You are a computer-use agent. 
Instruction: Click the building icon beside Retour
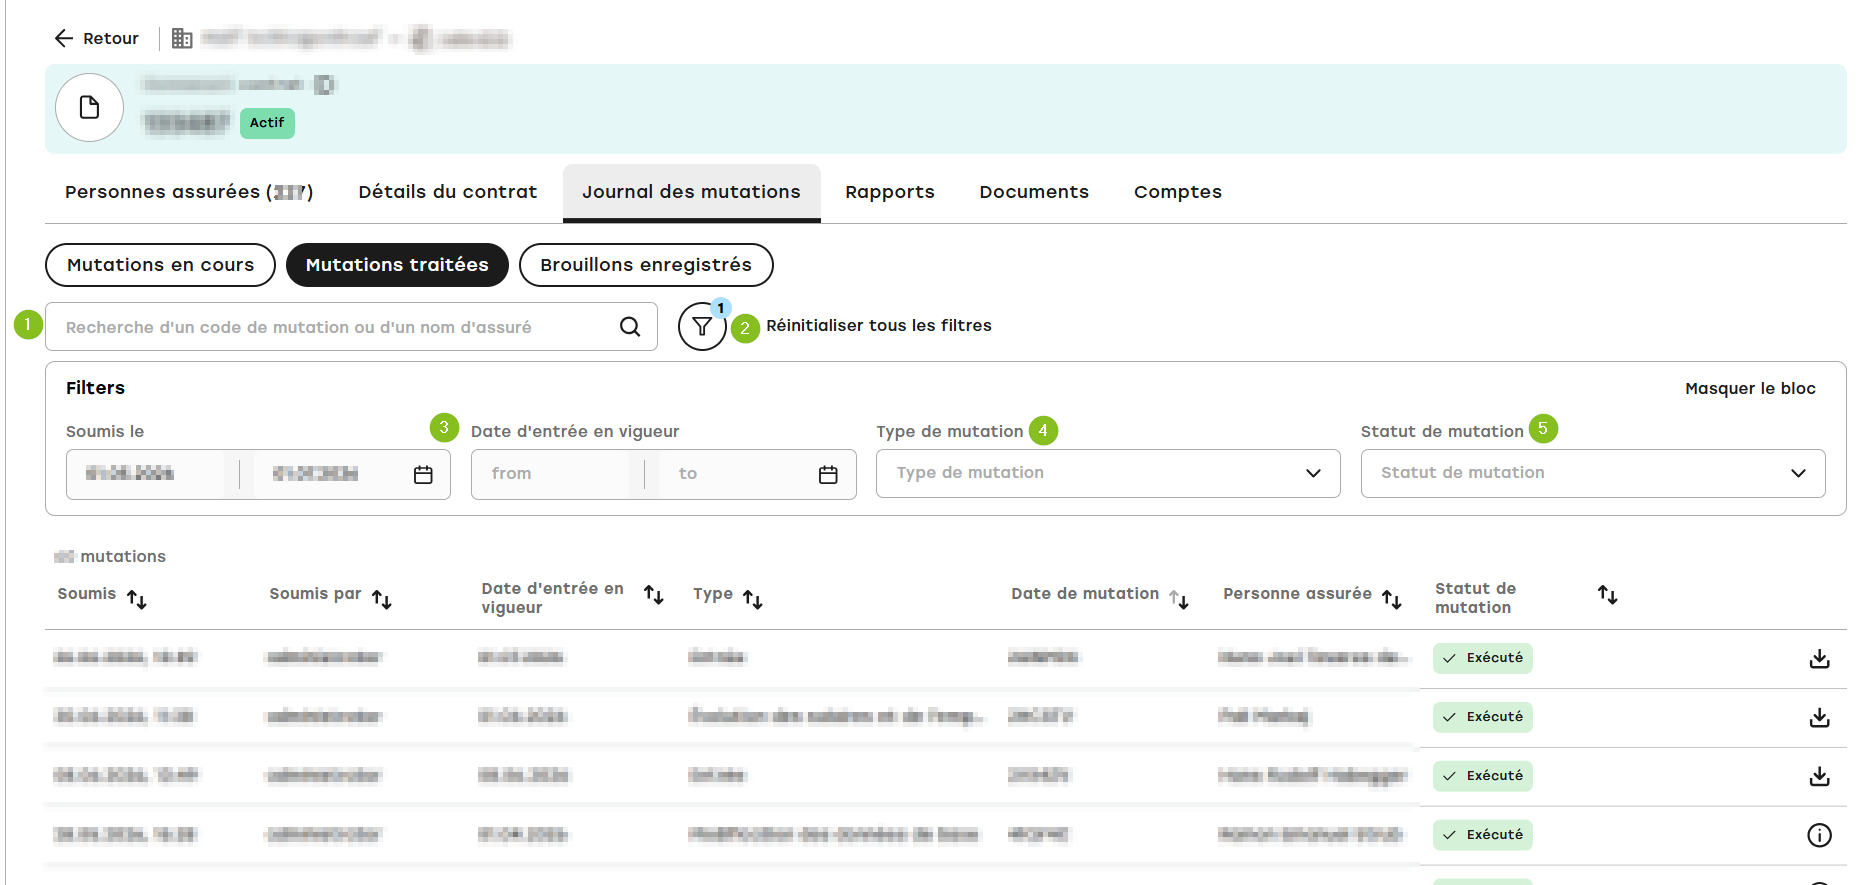click(182, 38)
